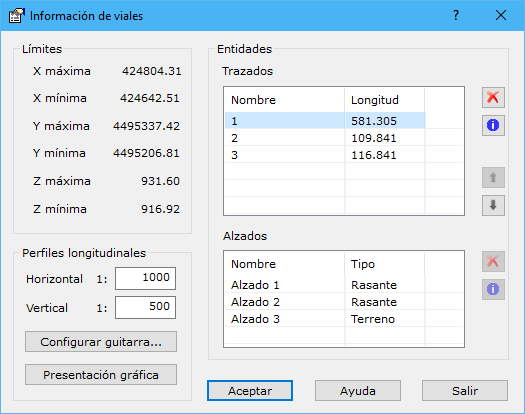Click length value 116.841
Screen dimensions: 525x414
tap(374, 155)
